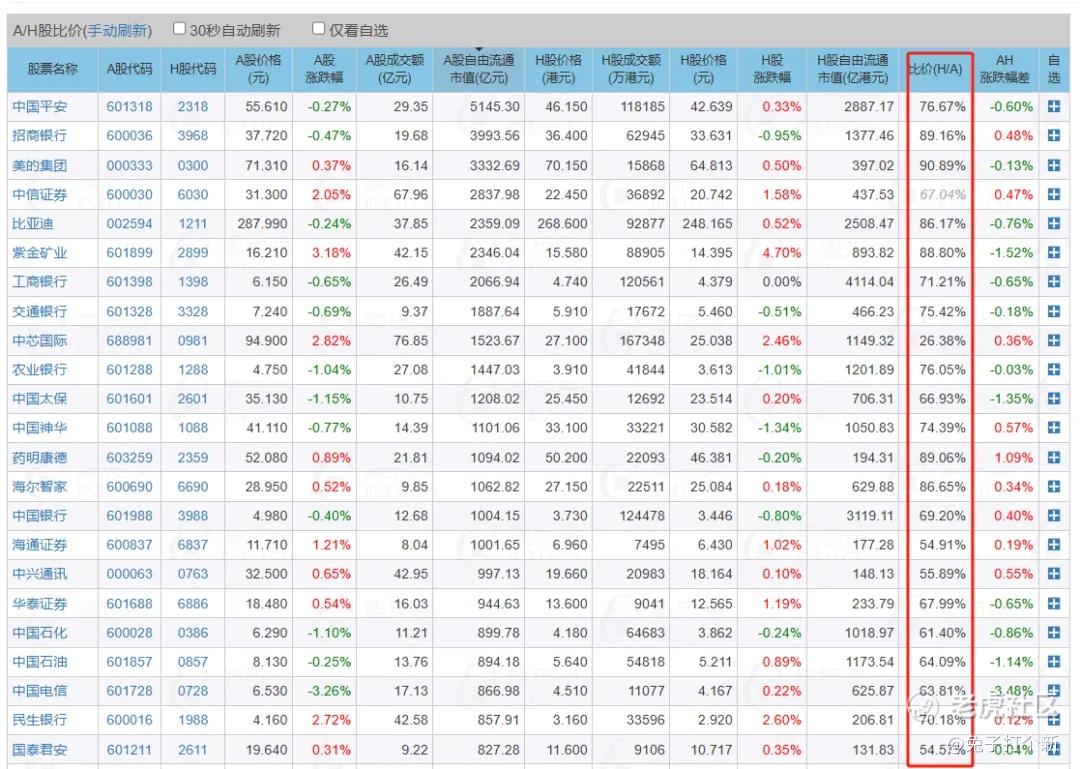Add 中国平安 to watchlist plus icon
Viewport: 1080px width, 769px height.
1053,107
